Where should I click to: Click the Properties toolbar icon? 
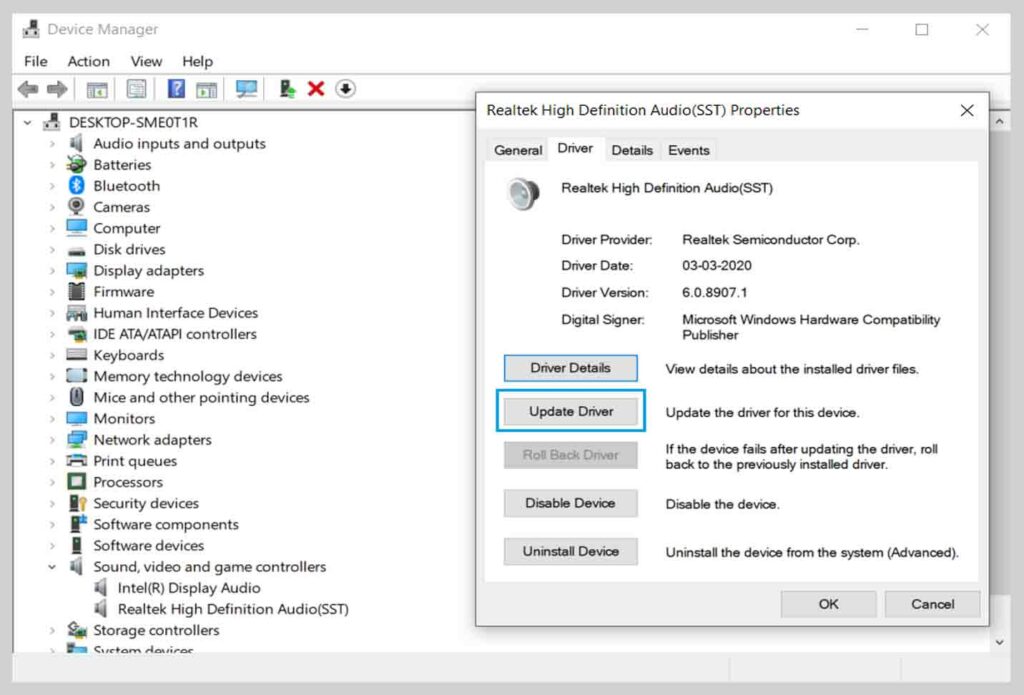(135, 88)
